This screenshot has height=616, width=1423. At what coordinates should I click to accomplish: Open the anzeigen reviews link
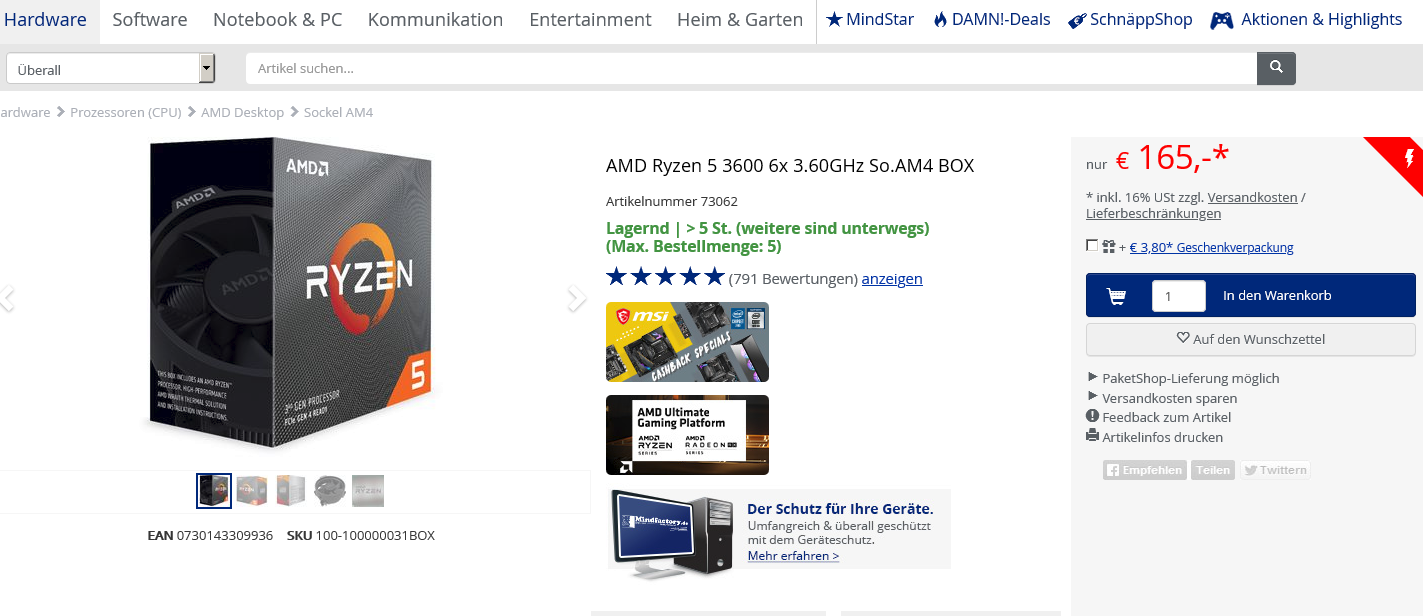pos(892,279)
